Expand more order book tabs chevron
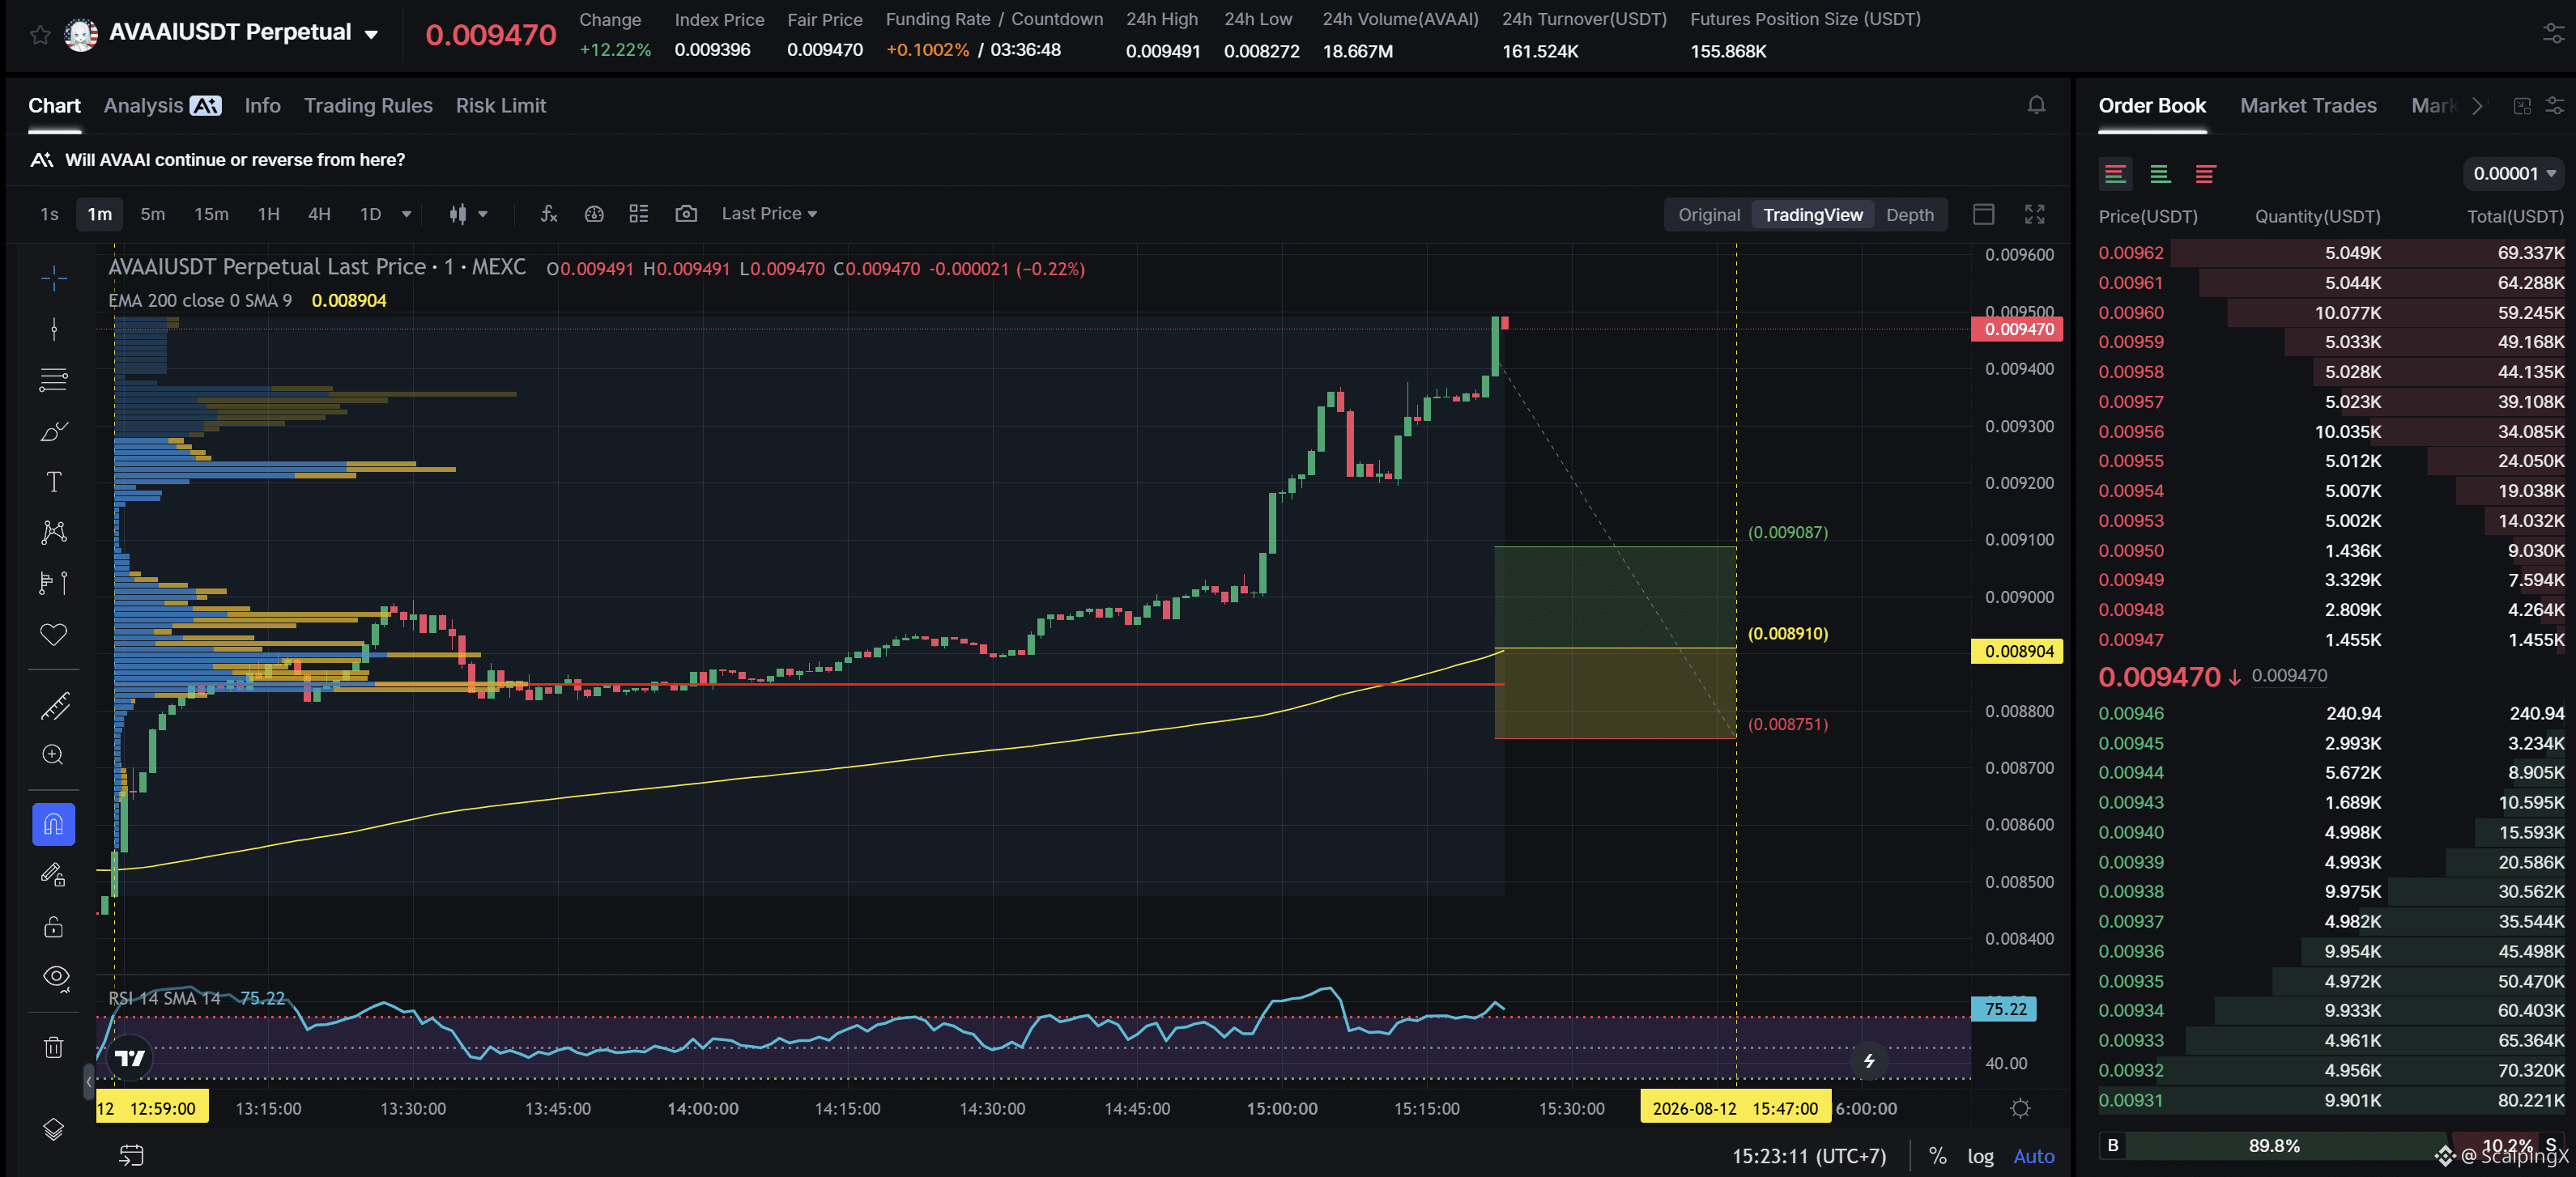 click(x=2477, y=106)
